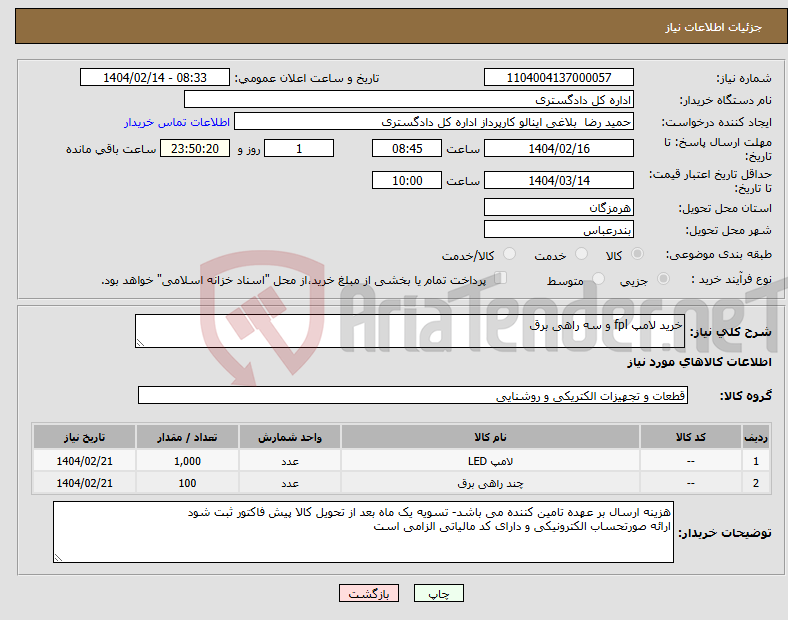The width and height of the screenshot is (788, 620).
Task: Click the تعداد / مقدار column header
Action: point(187,437)
